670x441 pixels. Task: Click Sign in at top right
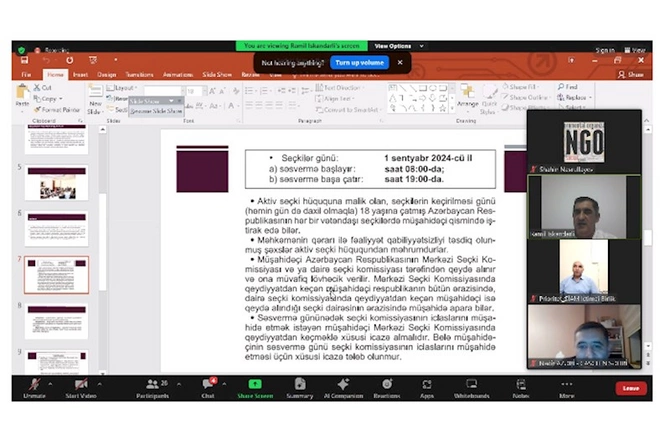point(605,50)
